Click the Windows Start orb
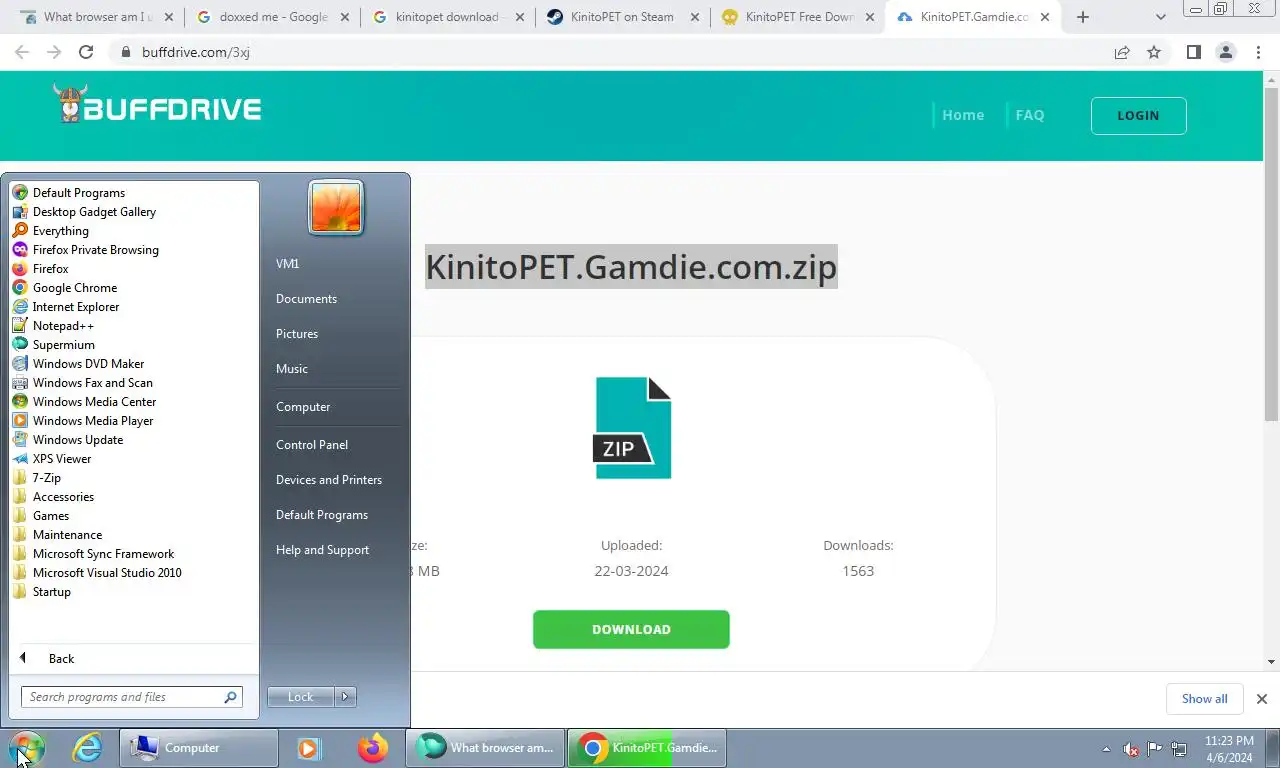1280x768 pixels. (x=27, y=747)
